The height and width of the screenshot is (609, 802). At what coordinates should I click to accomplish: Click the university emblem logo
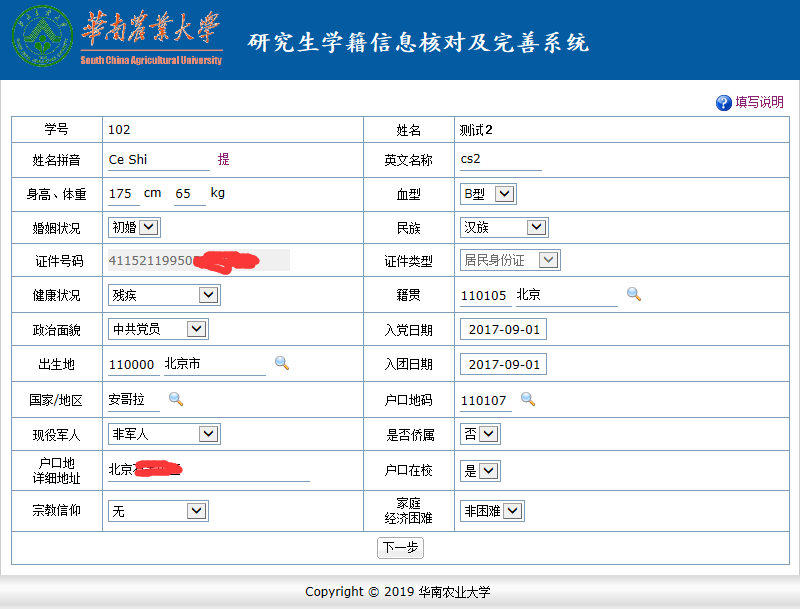tap(42, 36)
